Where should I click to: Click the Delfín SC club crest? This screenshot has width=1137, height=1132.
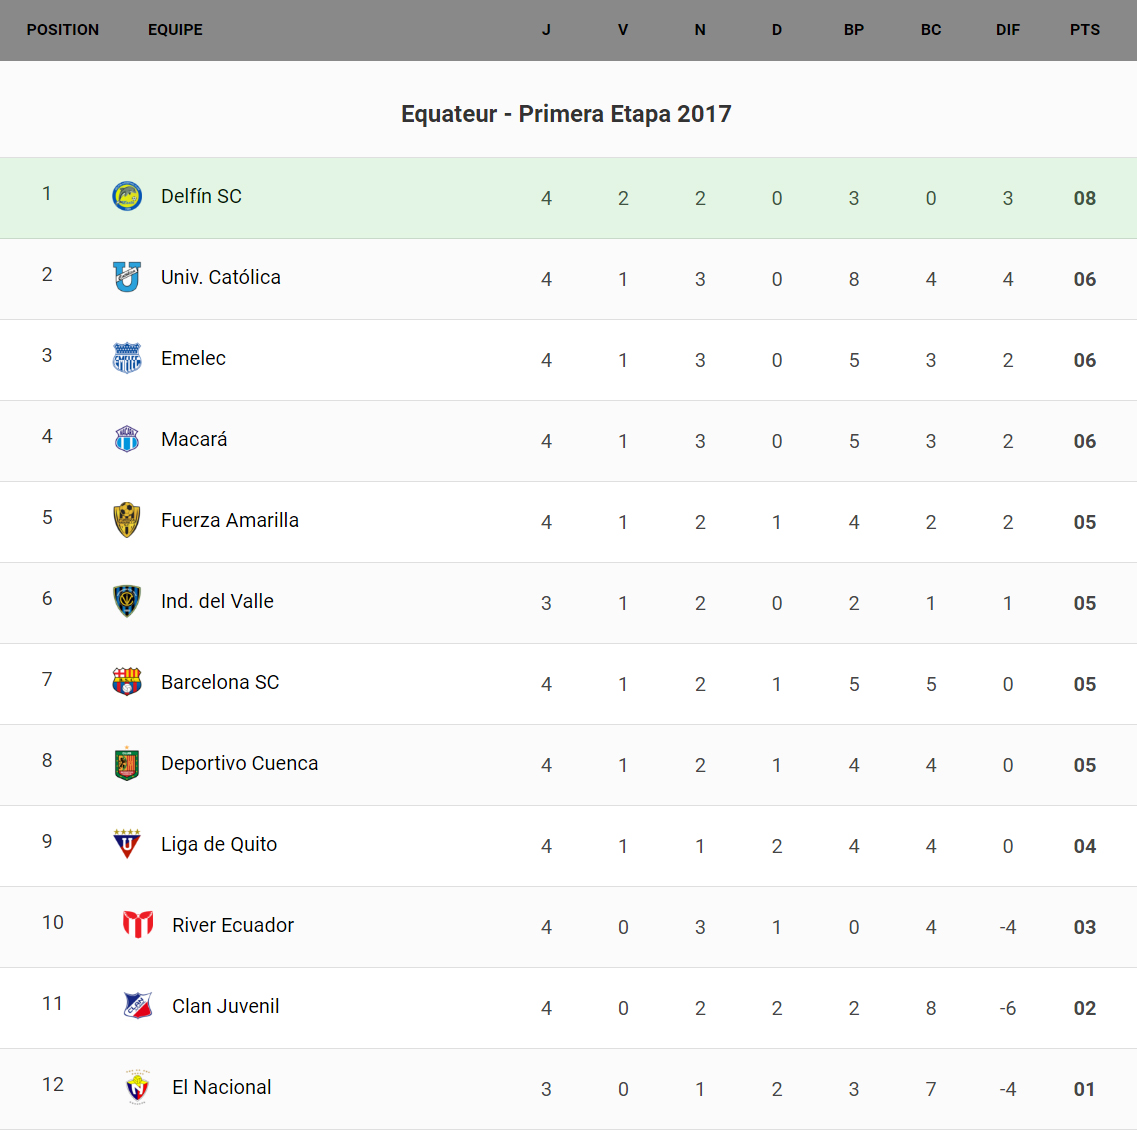point(127,196)
